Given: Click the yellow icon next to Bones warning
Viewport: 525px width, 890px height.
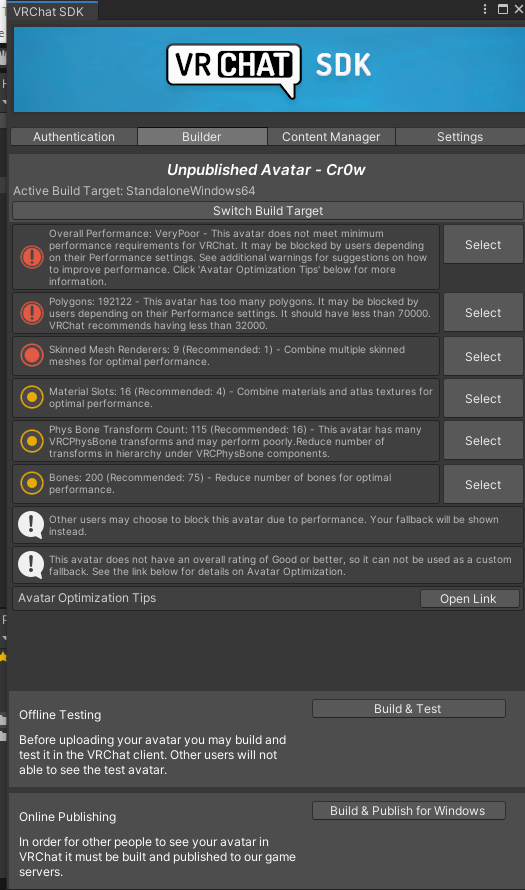Looking at the screenshot, I should tap(32, 483).
